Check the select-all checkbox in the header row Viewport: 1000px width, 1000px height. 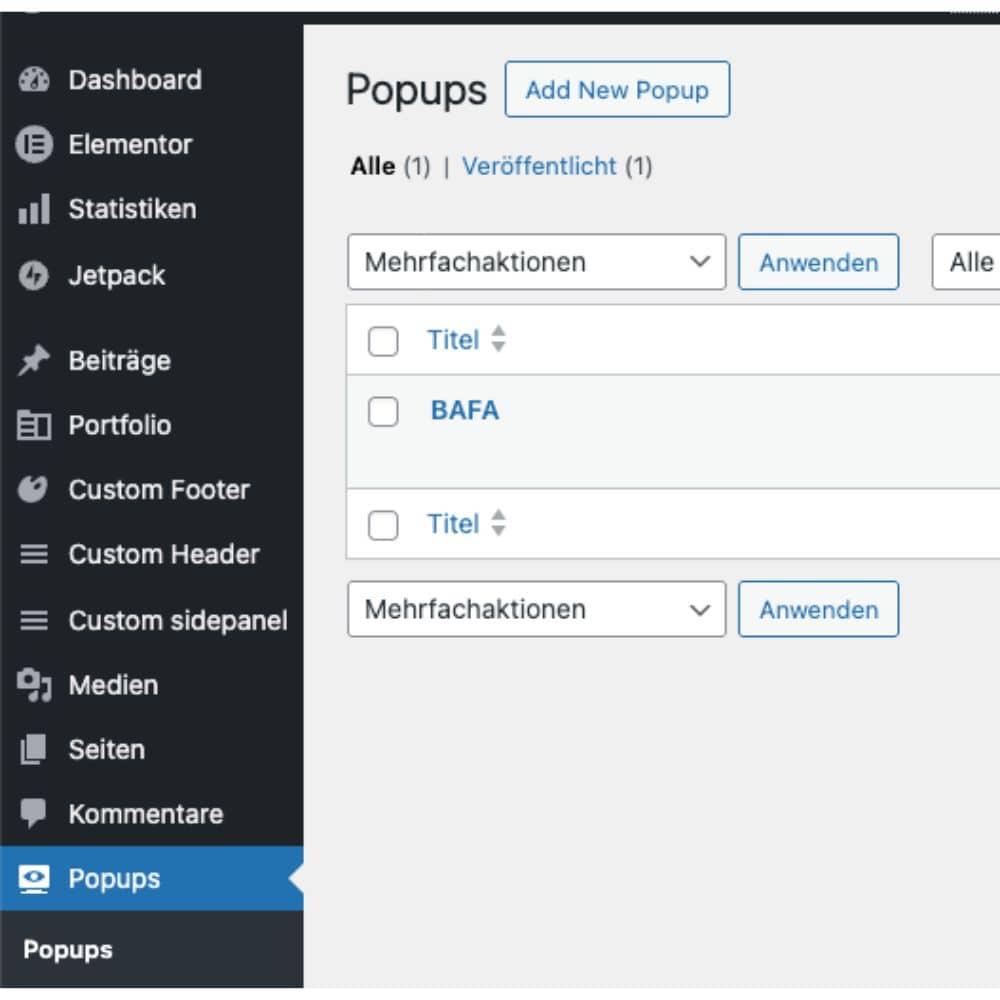coord(383,340)
